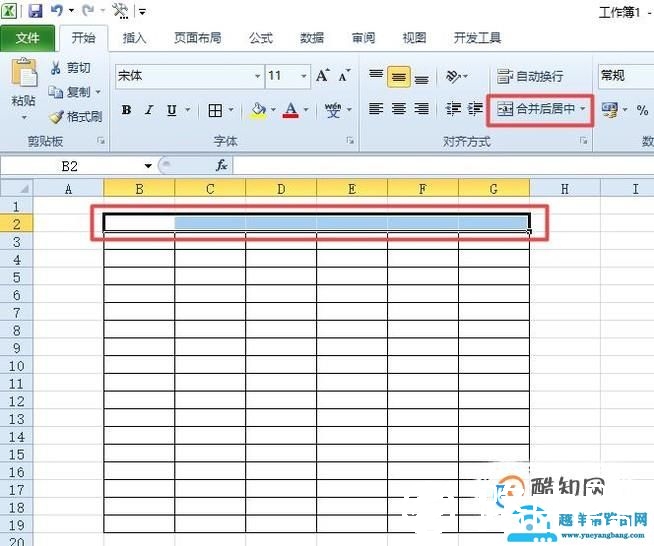The width and height of the screenshot is (654, 546).
Task: Expand the Copy (复制) dropdown arrow
Action: (x=98, y=92)
